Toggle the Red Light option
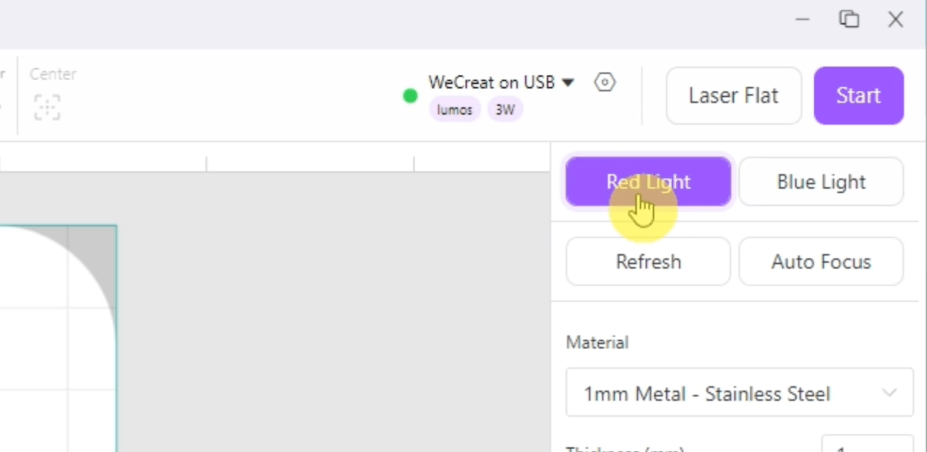Image resolution: width=927 pixels, height=452 pixels. point(648,182)
